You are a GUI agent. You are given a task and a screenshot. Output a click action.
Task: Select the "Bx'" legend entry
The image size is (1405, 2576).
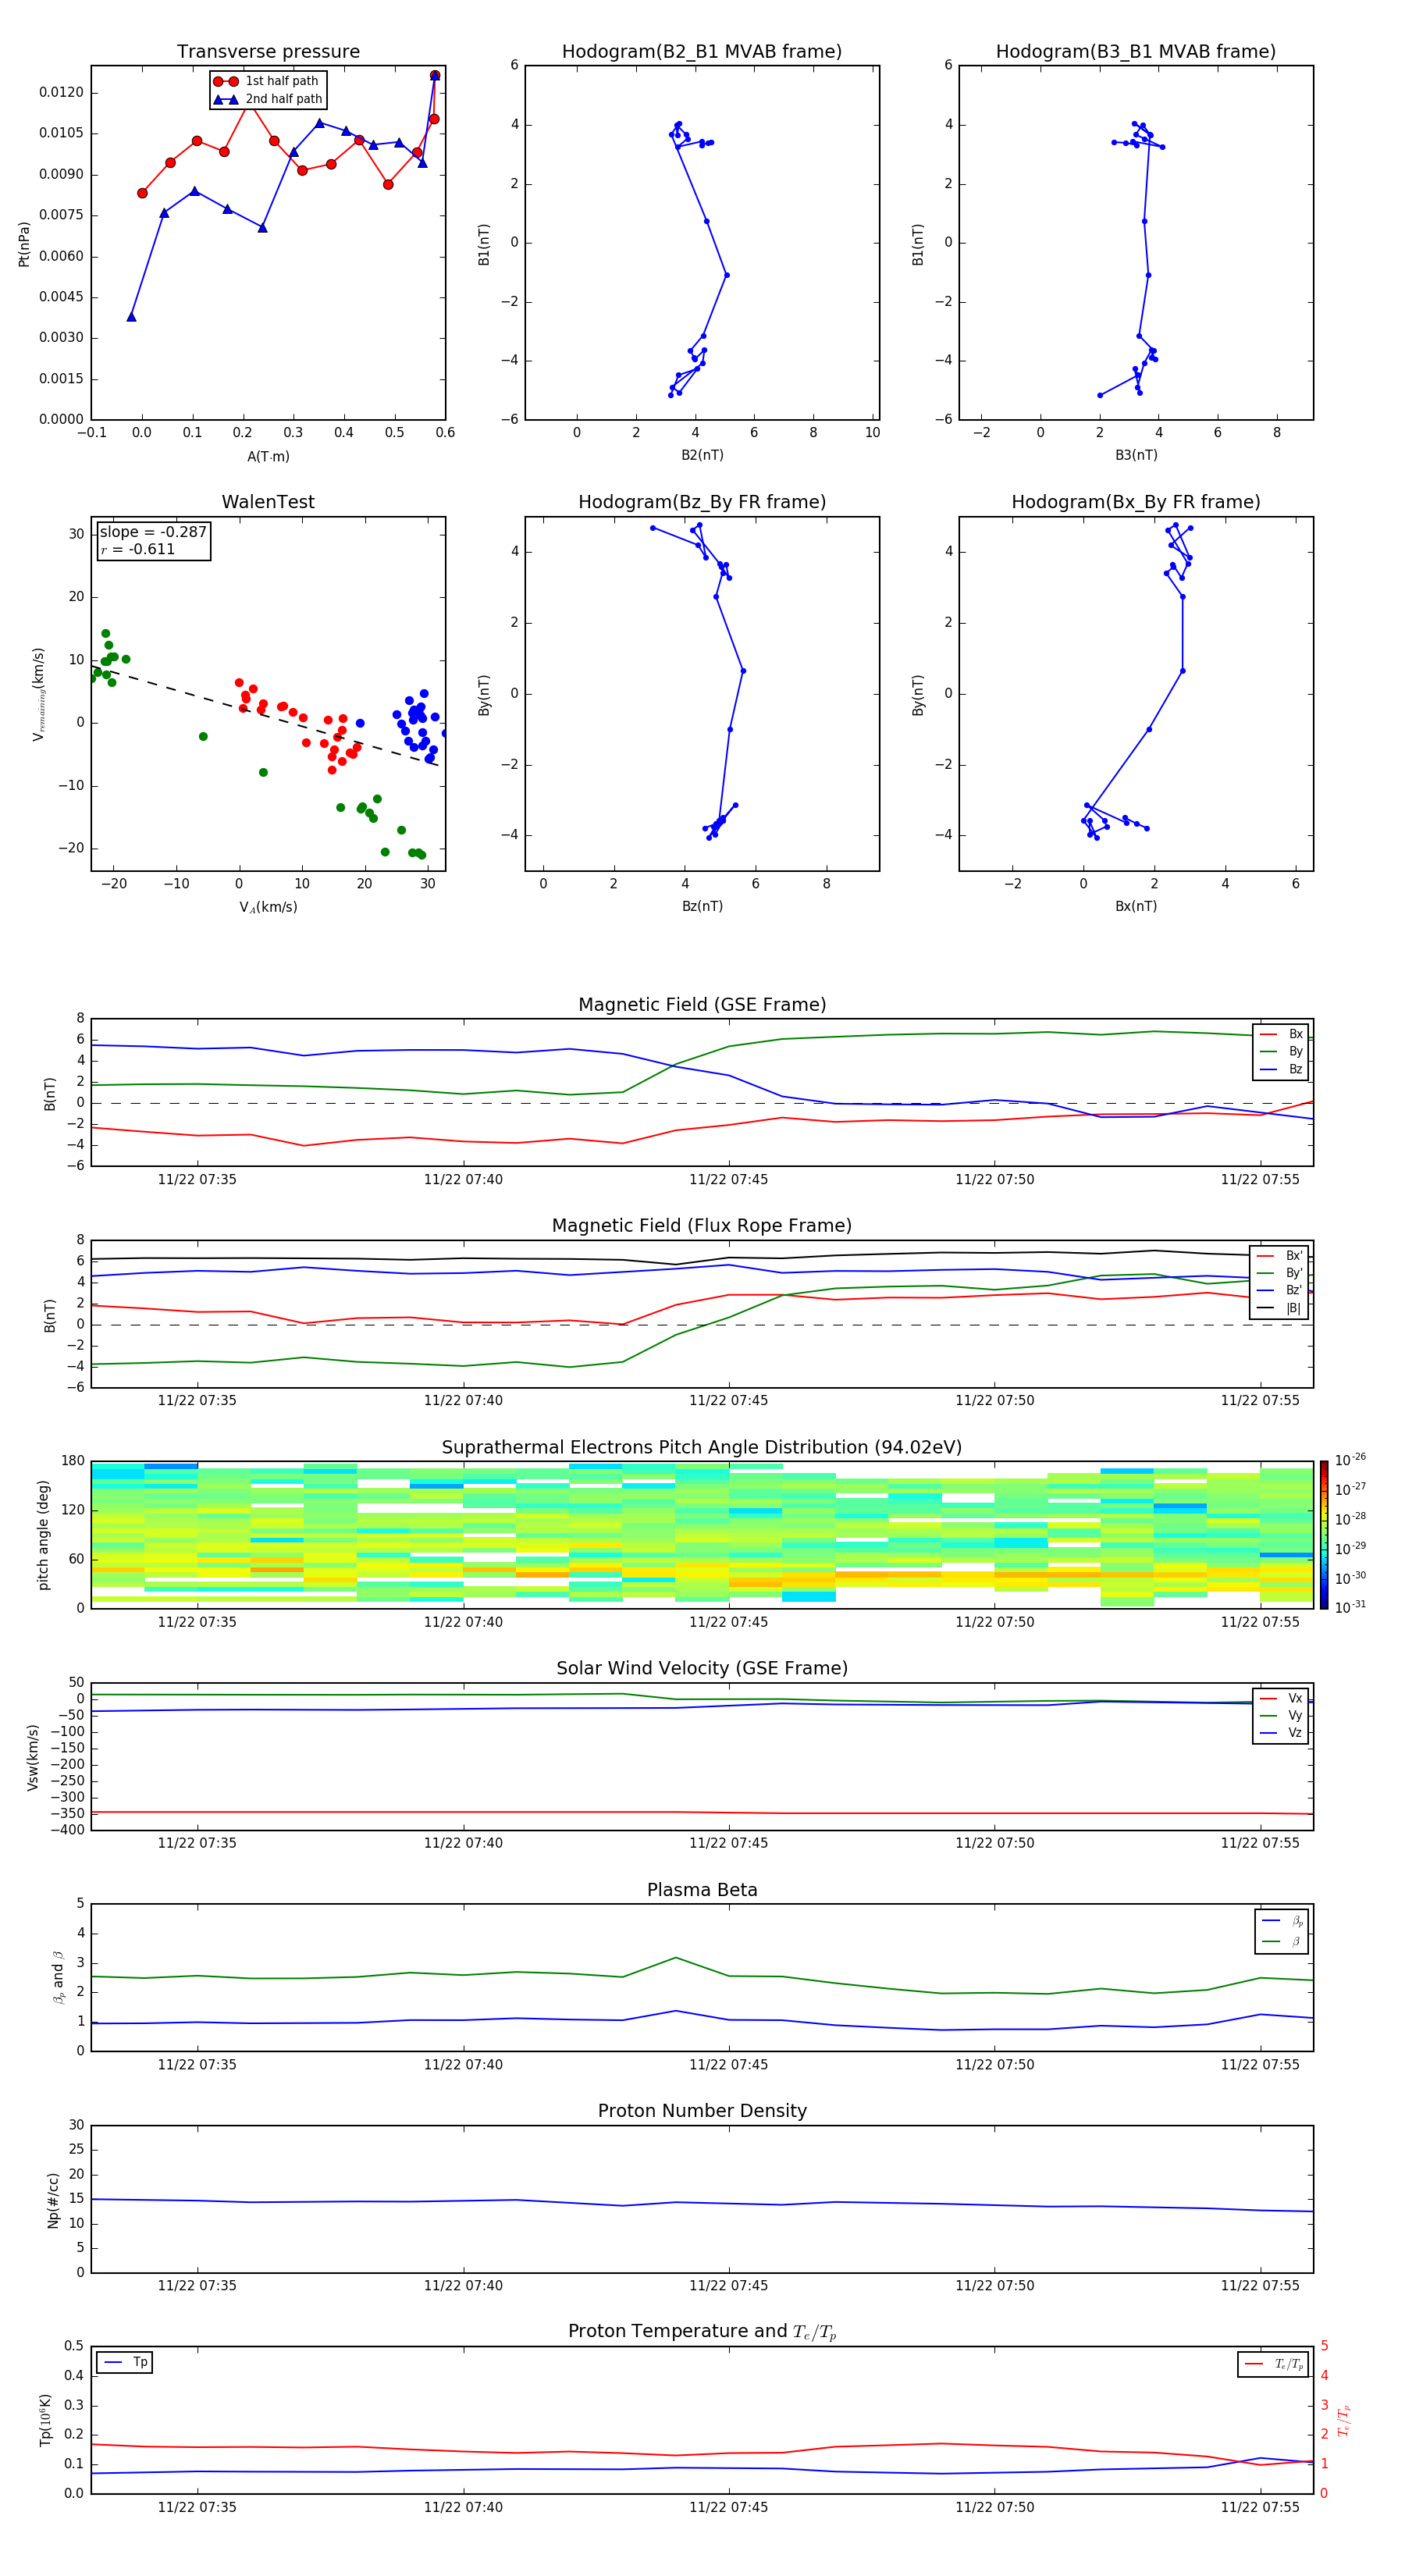pos(1280,1256)
